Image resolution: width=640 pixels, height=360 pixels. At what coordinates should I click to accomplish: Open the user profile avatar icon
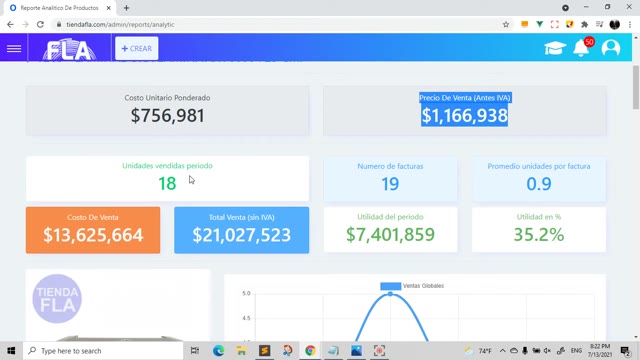pos(611,48)
